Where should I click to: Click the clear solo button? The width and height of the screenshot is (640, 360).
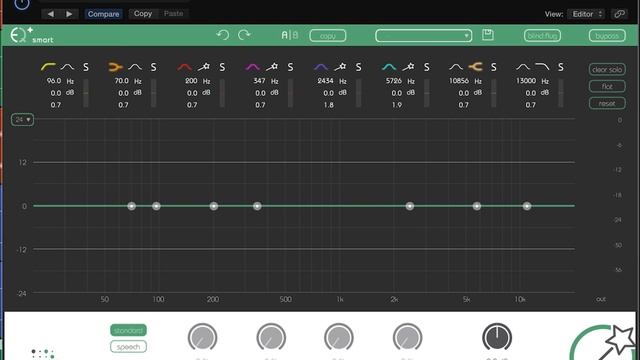tap(607, 69)
